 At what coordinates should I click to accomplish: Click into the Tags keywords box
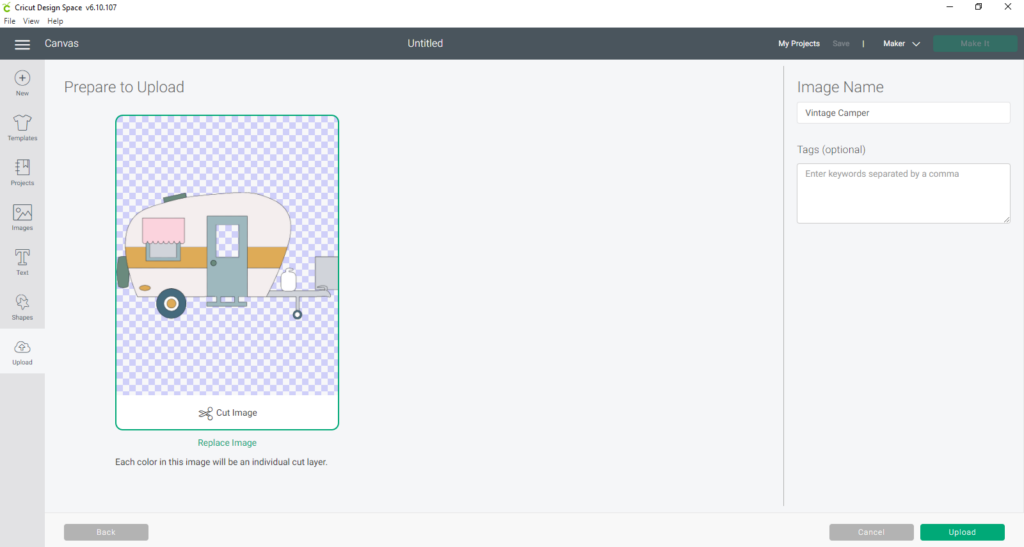(x=903, y=193)
